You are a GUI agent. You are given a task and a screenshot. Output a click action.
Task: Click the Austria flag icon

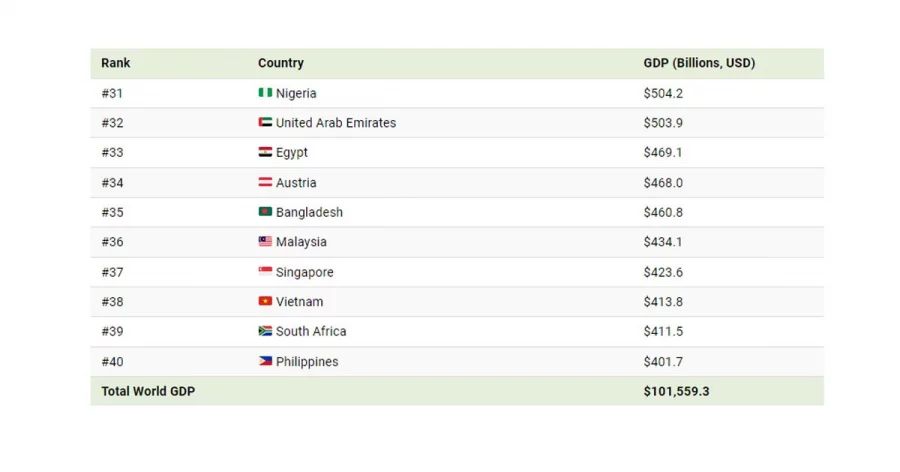[x=265, y=182]
